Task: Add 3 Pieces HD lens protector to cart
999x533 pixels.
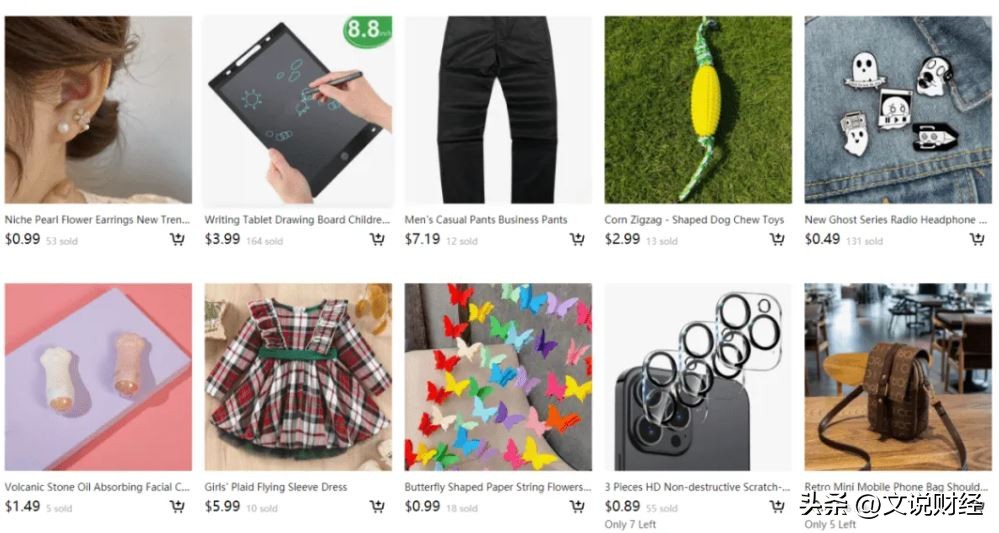Action: (777, 507)
